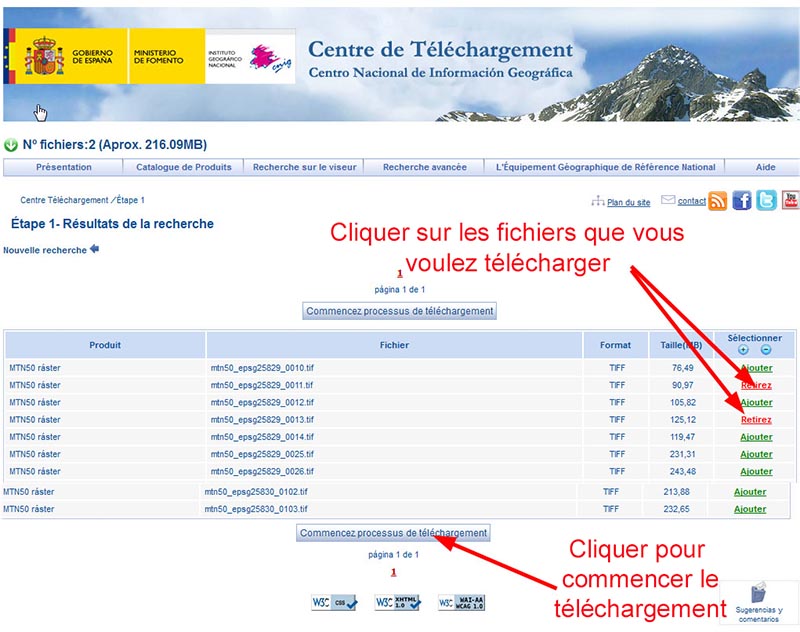Click the minus icon under Sélectionner
Screen dimensions: 800x632
(766, 350)
